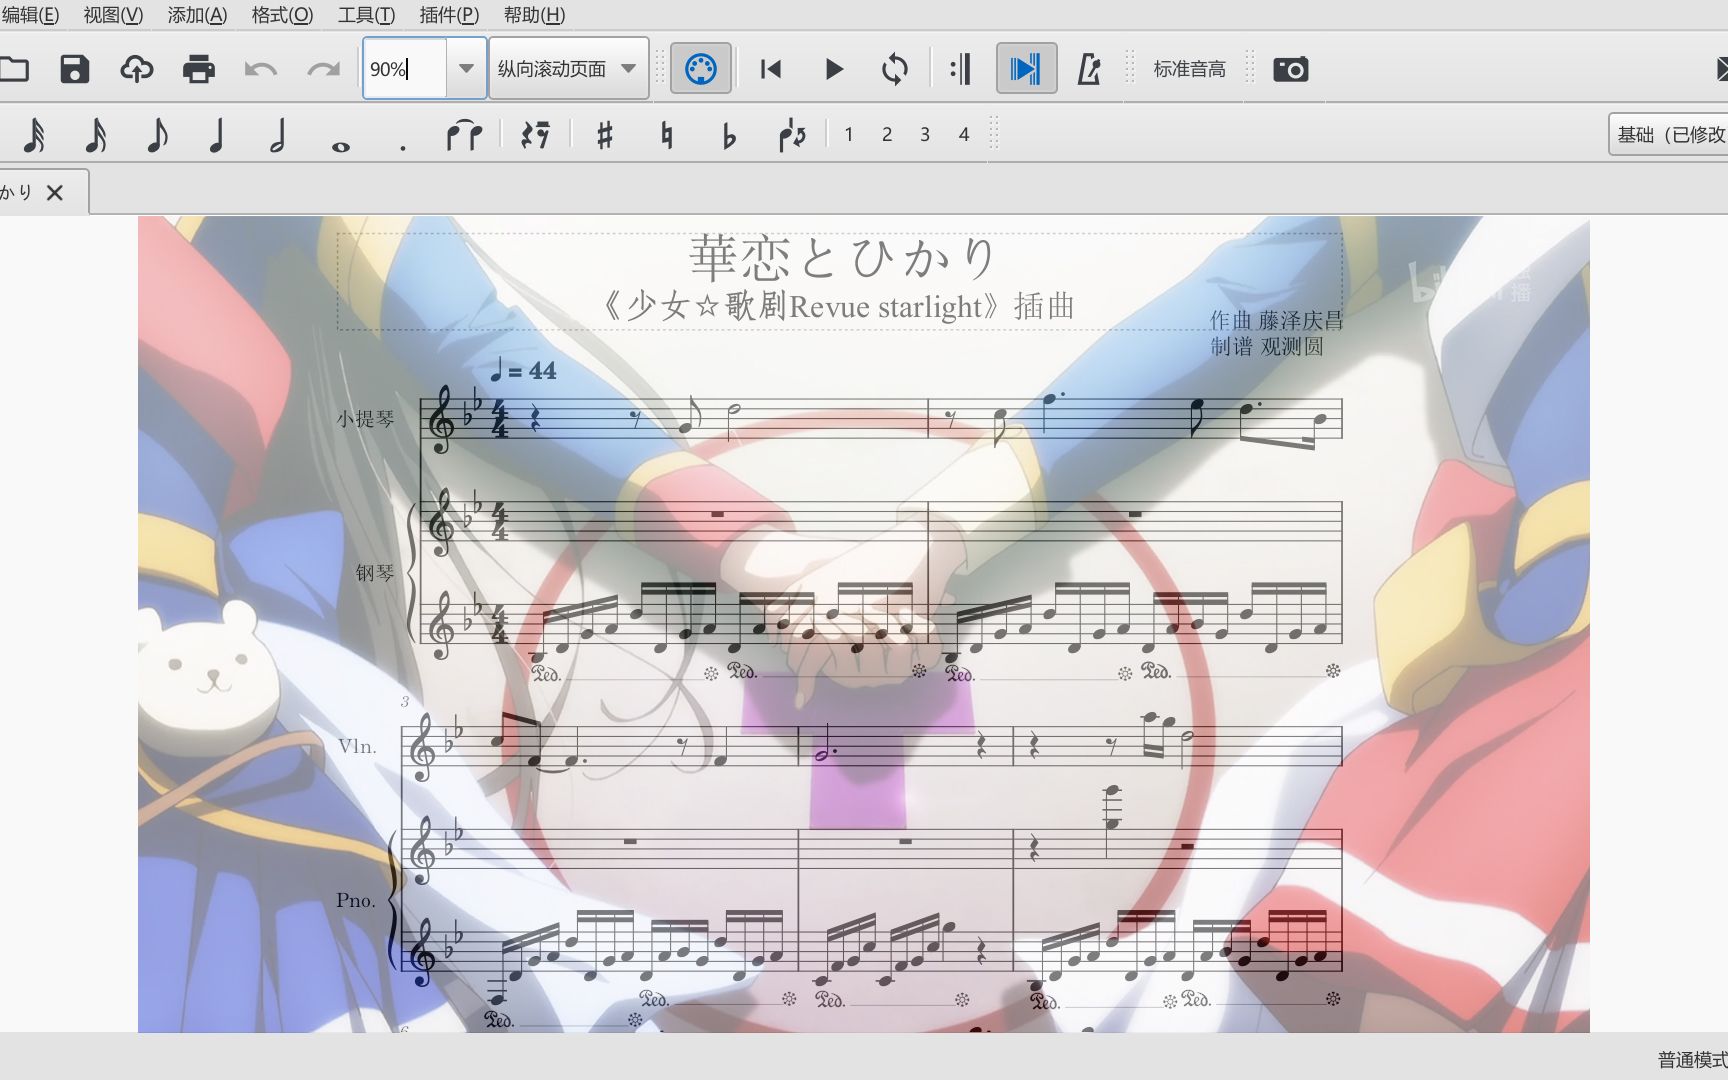
Task: Select the Vln. staff label
Action: coord(357,746)
